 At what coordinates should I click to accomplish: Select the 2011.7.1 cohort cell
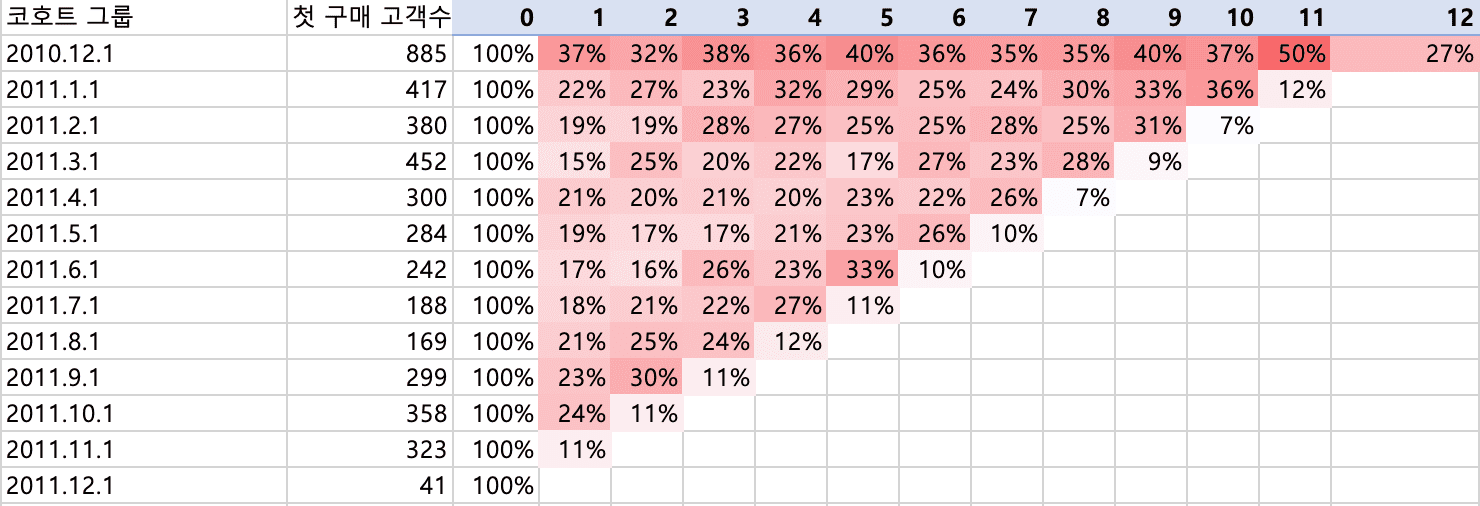coord(144,306)
